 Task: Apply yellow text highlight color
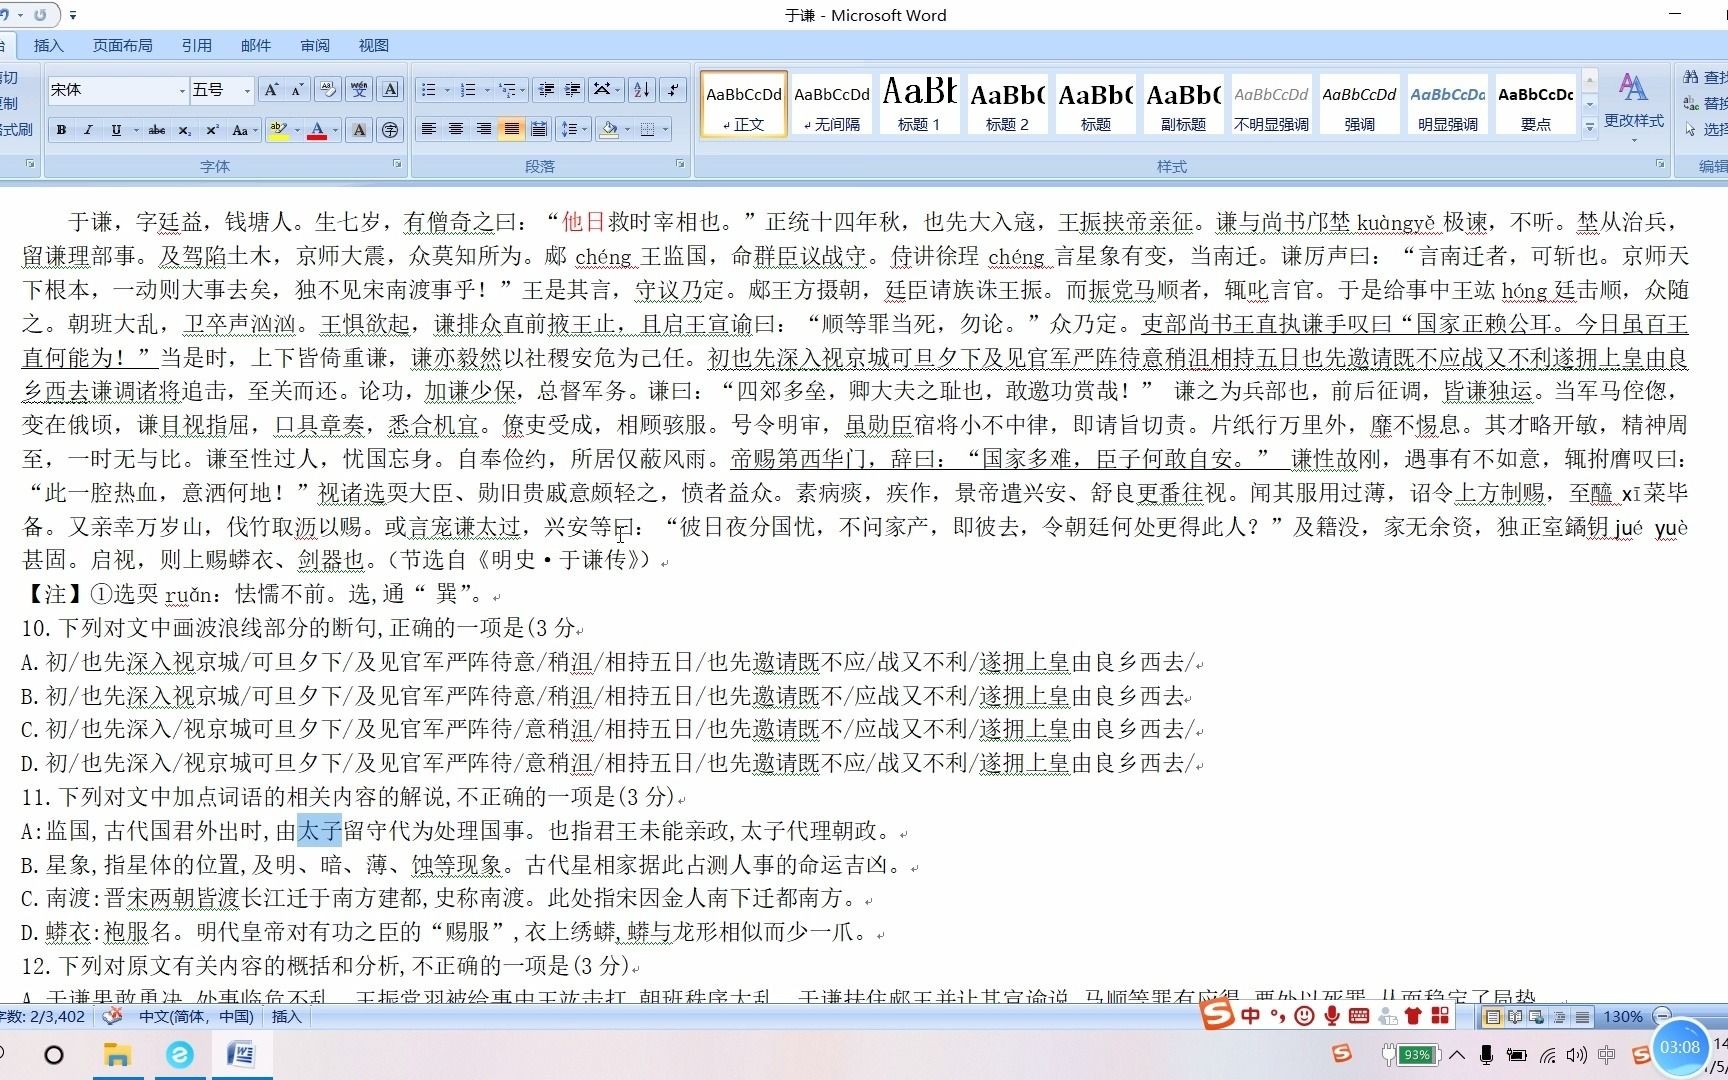(x=279, y=130)
